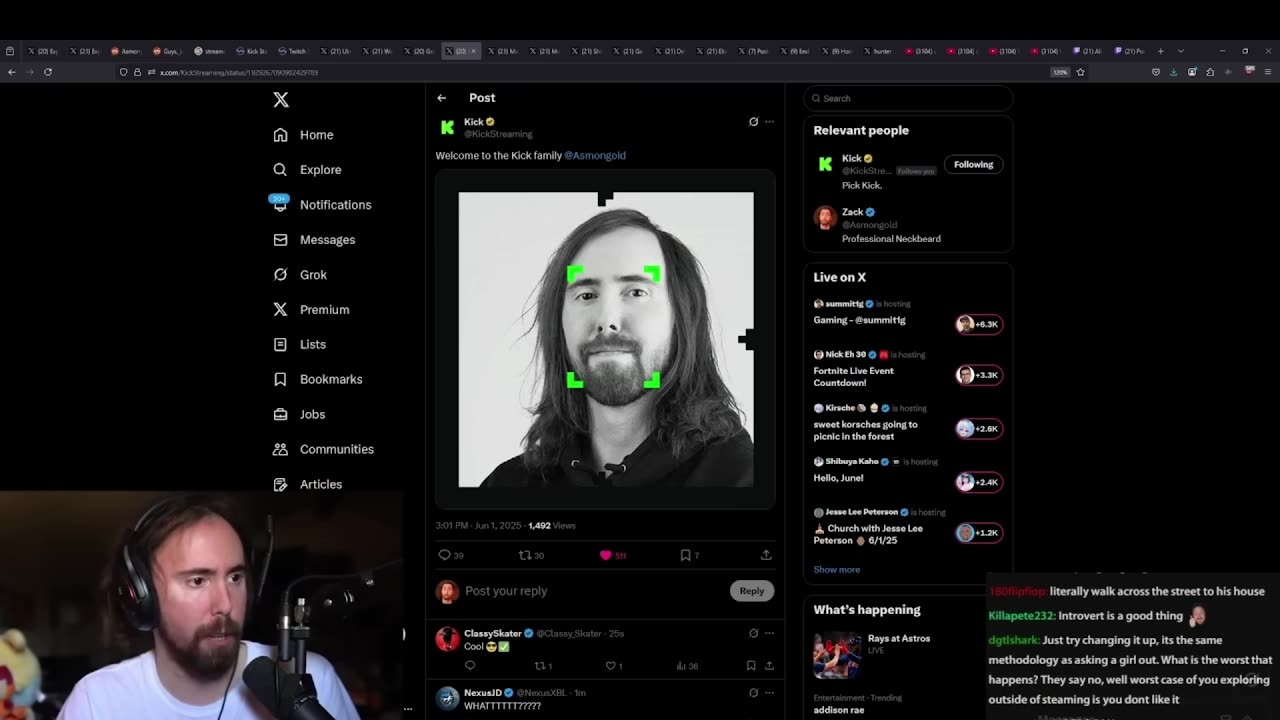Click the Grok icon on ClassySkater's reply
This screenshot has height=720, width=1280.
(753, 633)
